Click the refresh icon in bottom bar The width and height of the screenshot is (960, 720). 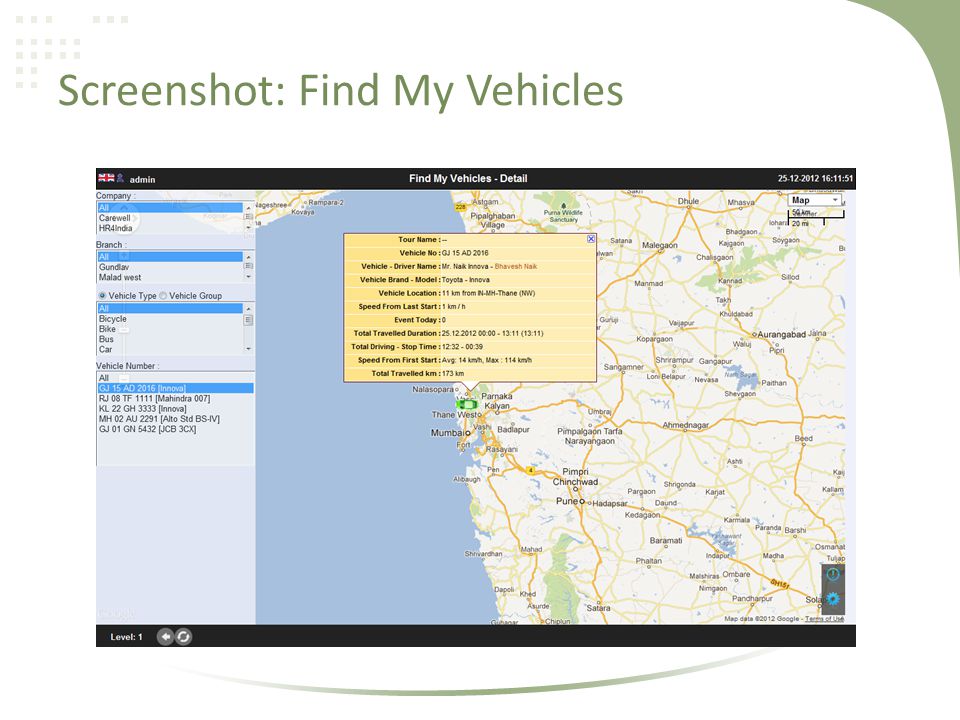coord(184,637)
